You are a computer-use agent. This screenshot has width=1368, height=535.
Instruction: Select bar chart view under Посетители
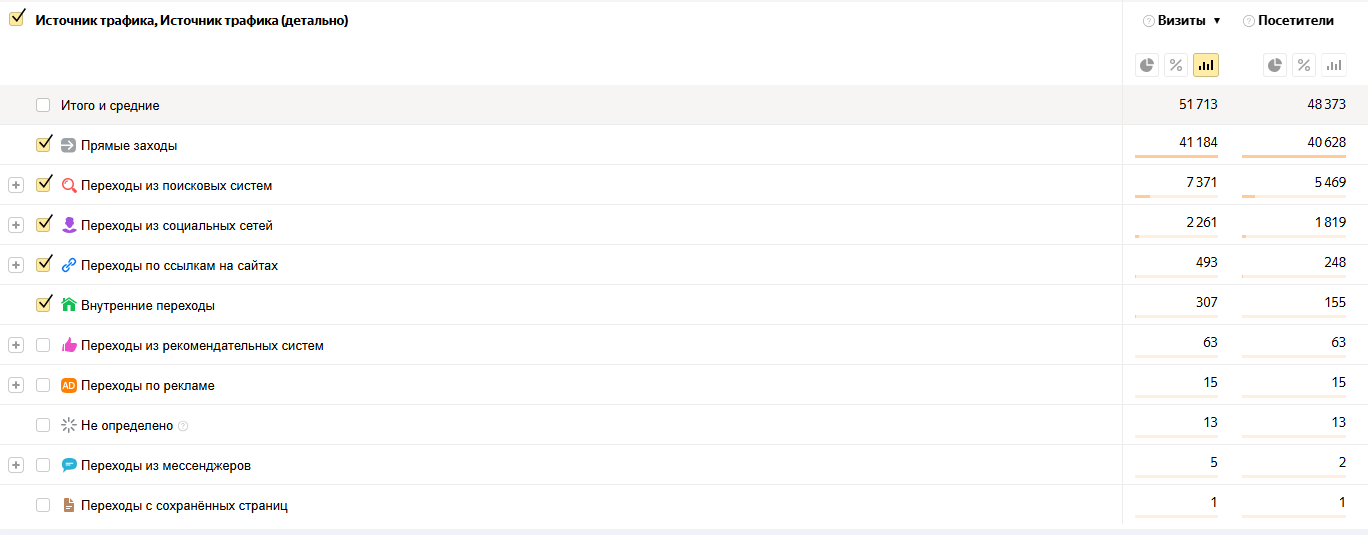1333,65
